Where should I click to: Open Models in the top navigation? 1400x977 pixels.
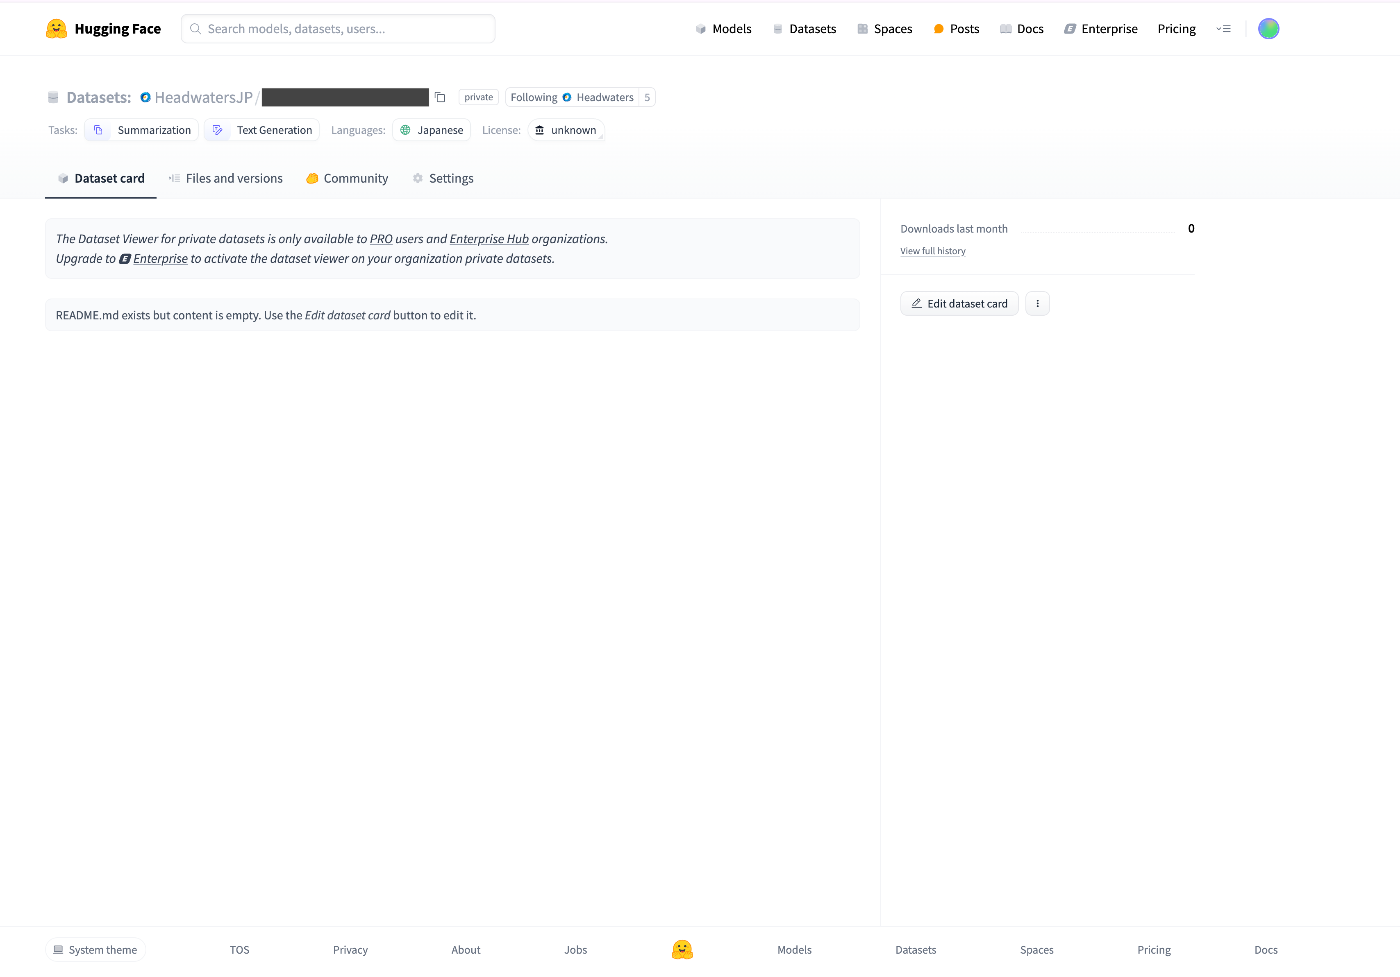[x=723, y=29]
